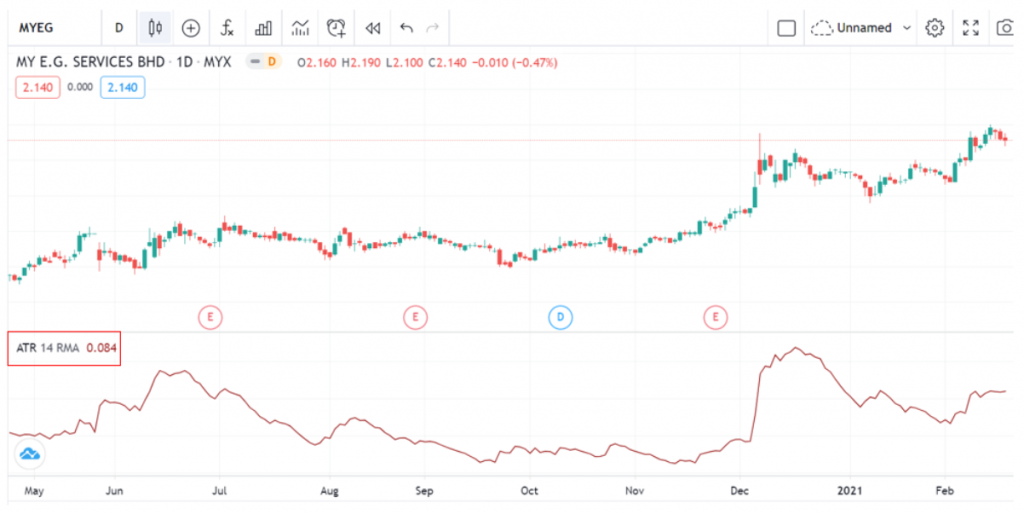Viewport: 1024px width, 514px height.
Task: Open the financials bar chart icon
Action: click(263, 28)
